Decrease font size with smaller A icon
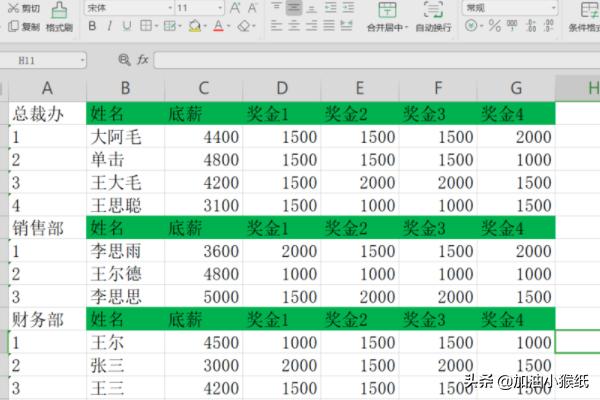600x400 pixels. 253,8
